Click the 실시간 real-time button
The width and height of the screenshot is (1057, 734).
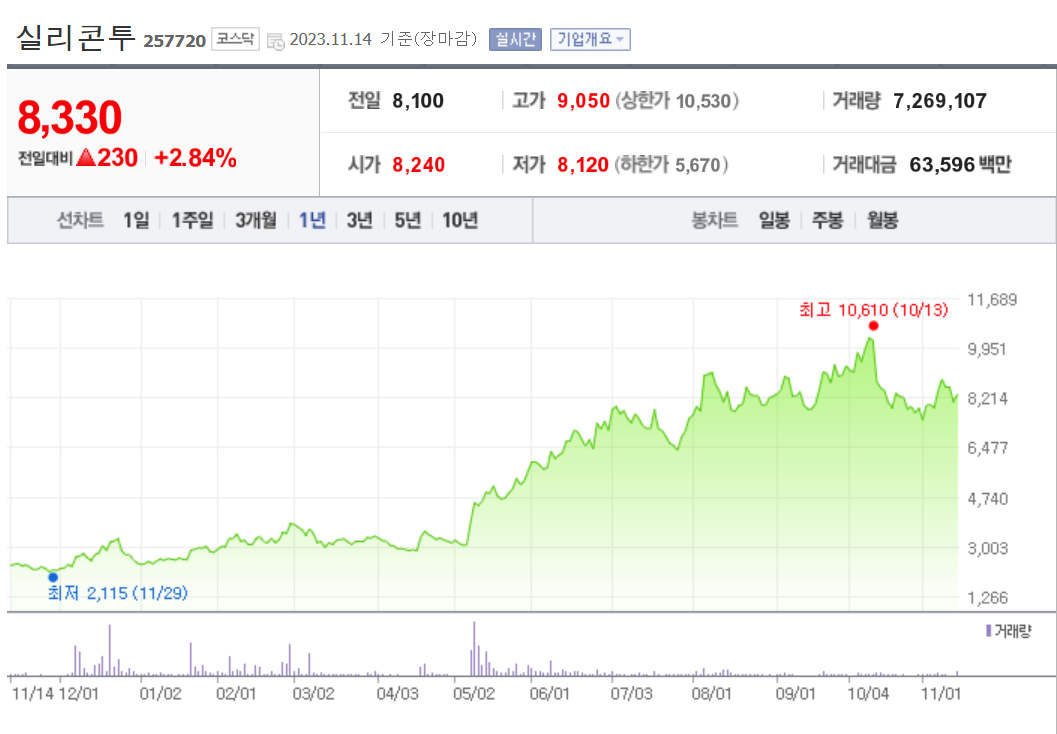tap(515, 39)
